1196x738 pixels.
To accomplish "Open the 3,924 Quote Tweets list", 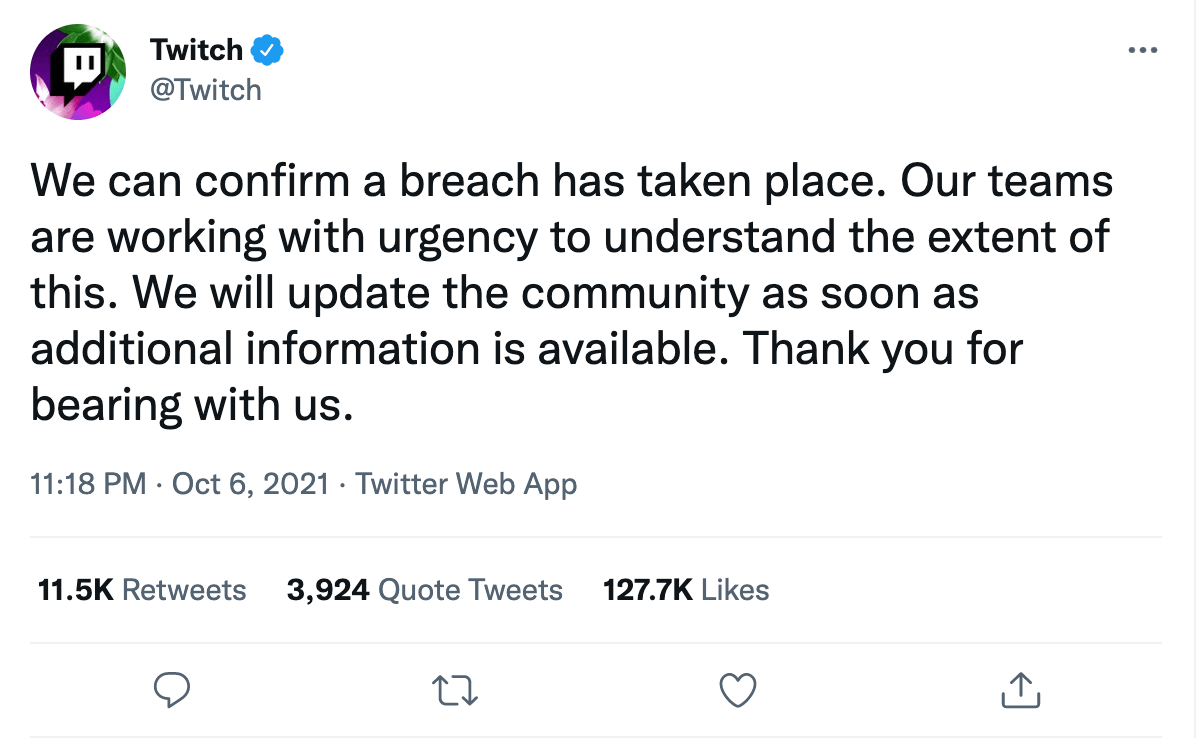I will [424, 590].
